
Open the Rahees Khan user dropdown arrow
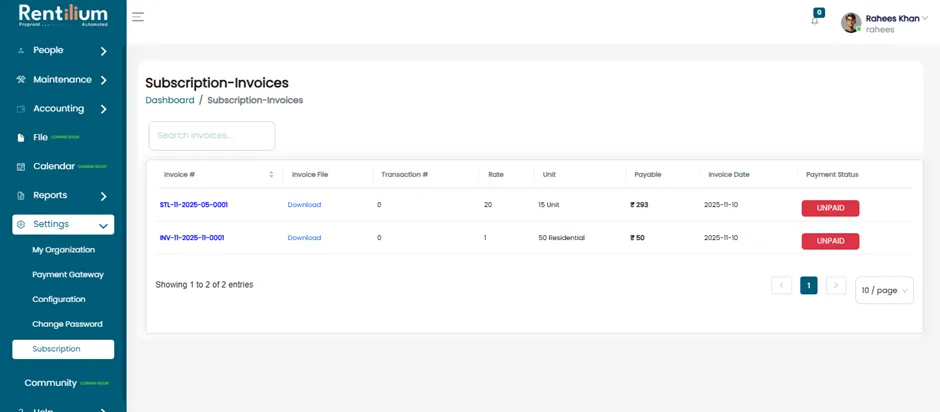(925, 19)
